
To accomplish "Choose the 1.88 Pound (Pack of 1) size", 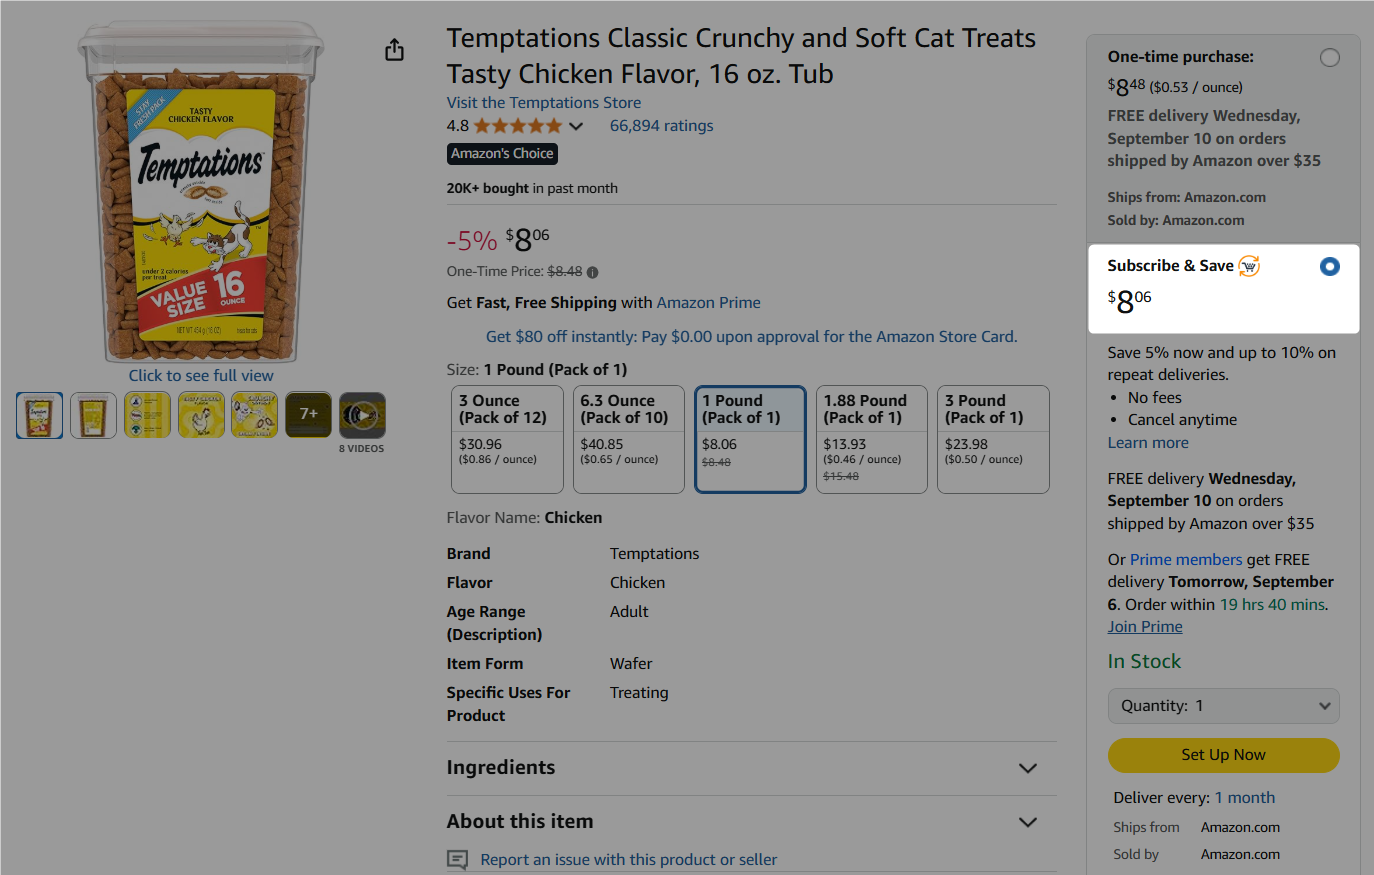I will pyautogui.click(x=872, y=439).
